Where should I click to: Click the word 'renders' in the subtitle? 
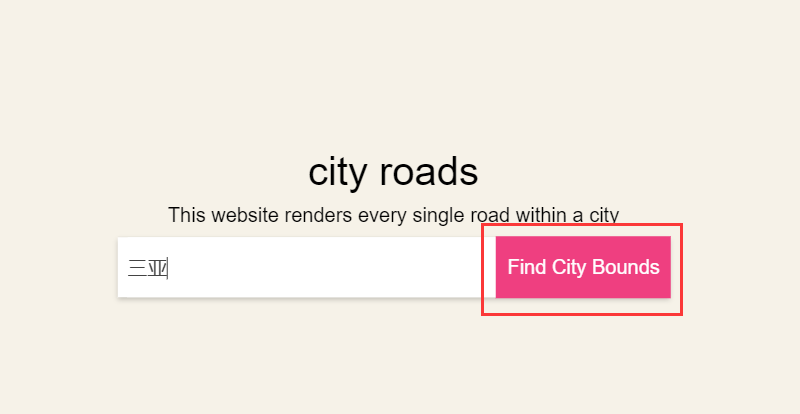tap(318, 215)
